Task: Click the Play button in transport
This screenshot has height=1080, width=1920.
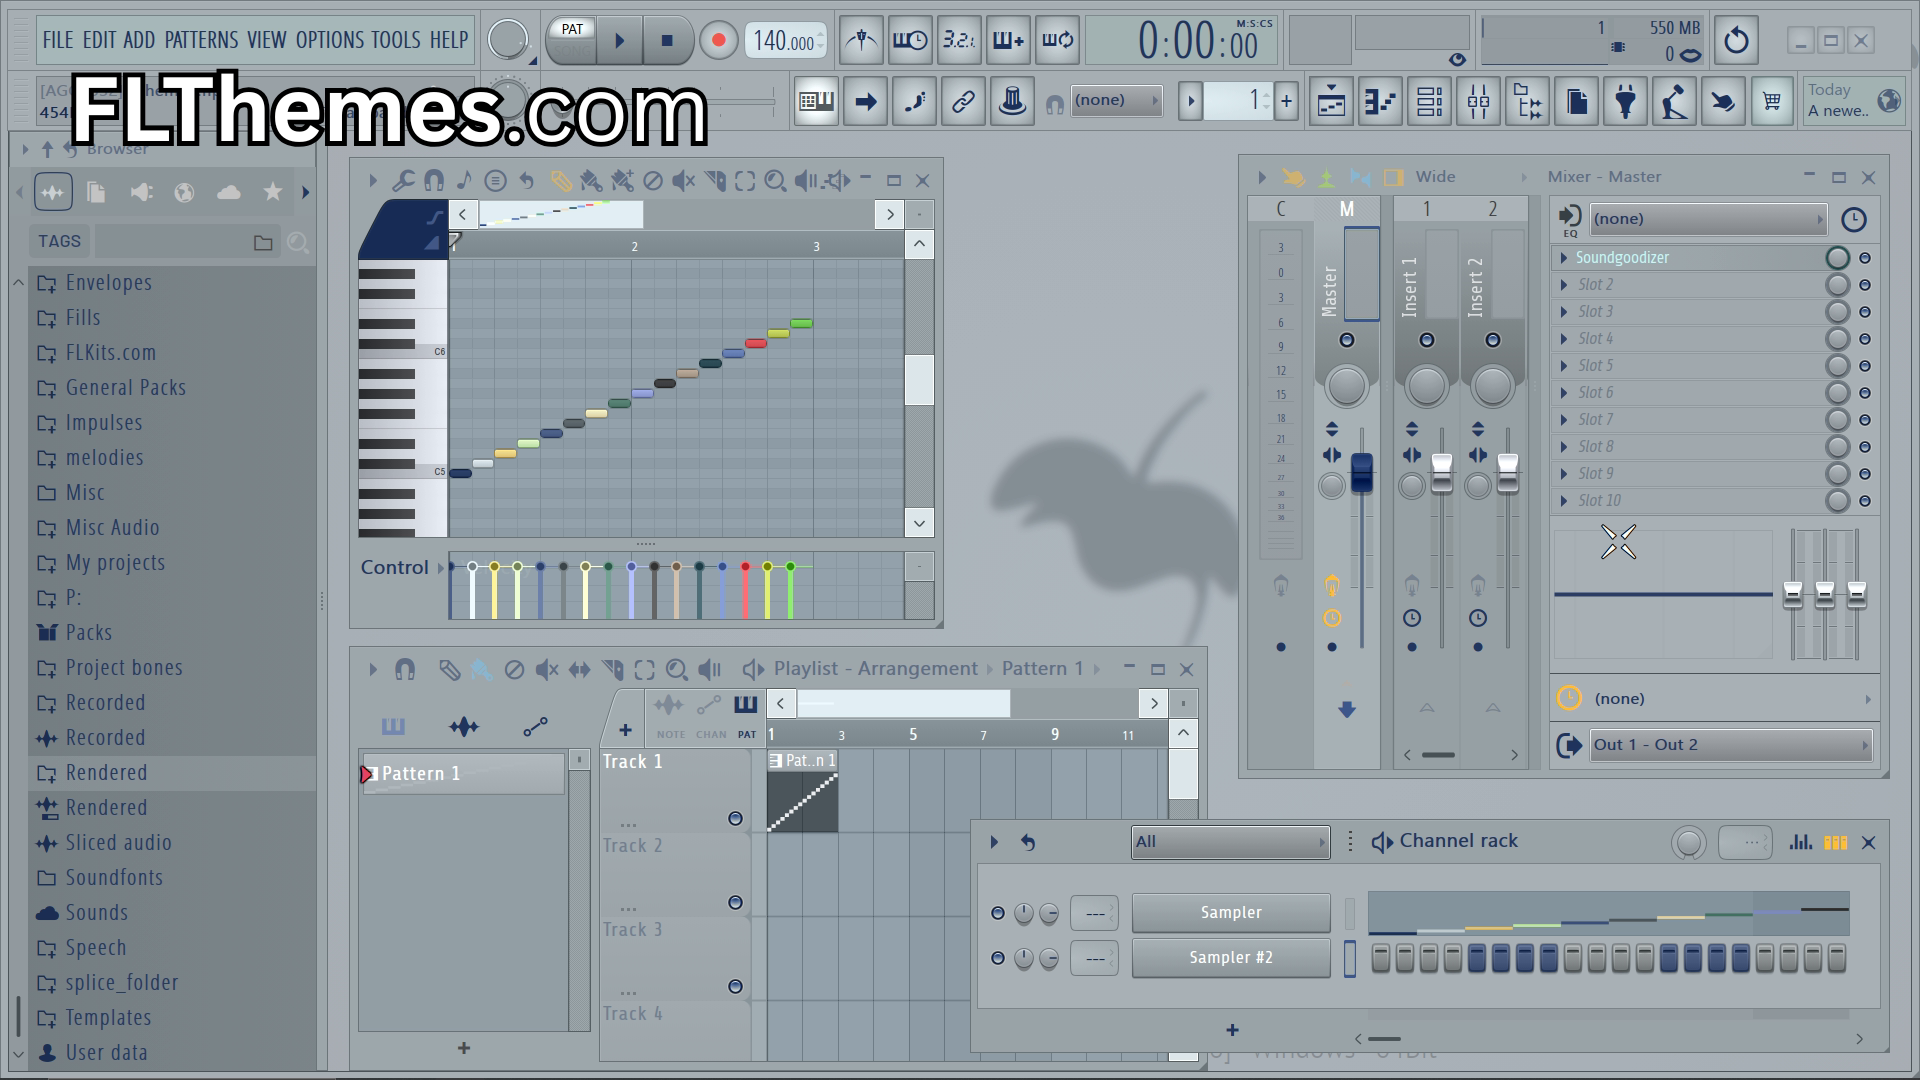Action: [619, 41]
